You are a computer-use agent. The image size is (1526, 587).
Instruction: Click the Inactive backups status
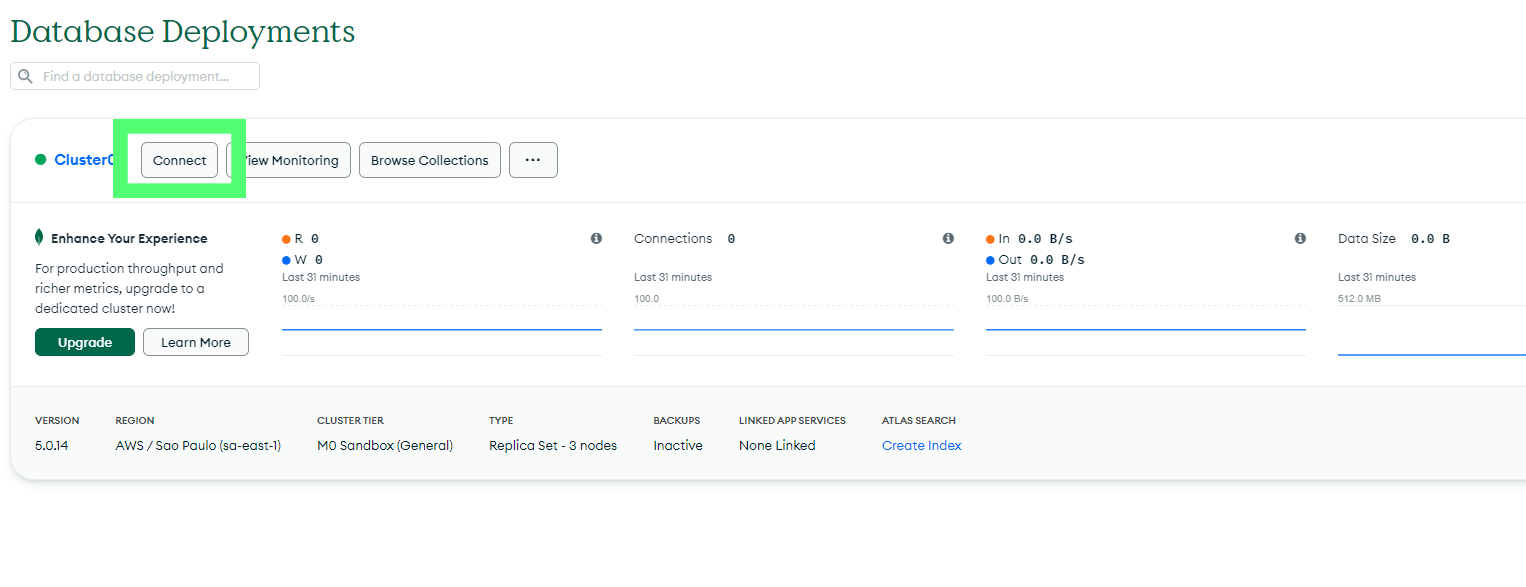(x=678, y=445)
